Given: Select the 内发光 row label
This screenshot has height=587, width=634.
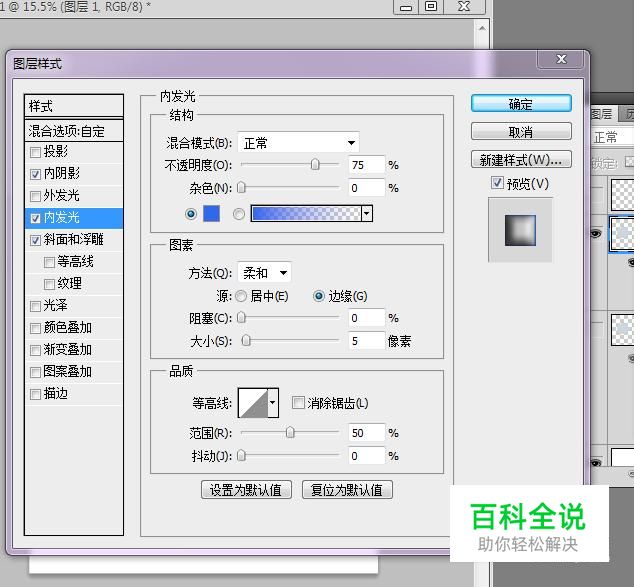Looking at the screenshot, I should click(61, 217).
